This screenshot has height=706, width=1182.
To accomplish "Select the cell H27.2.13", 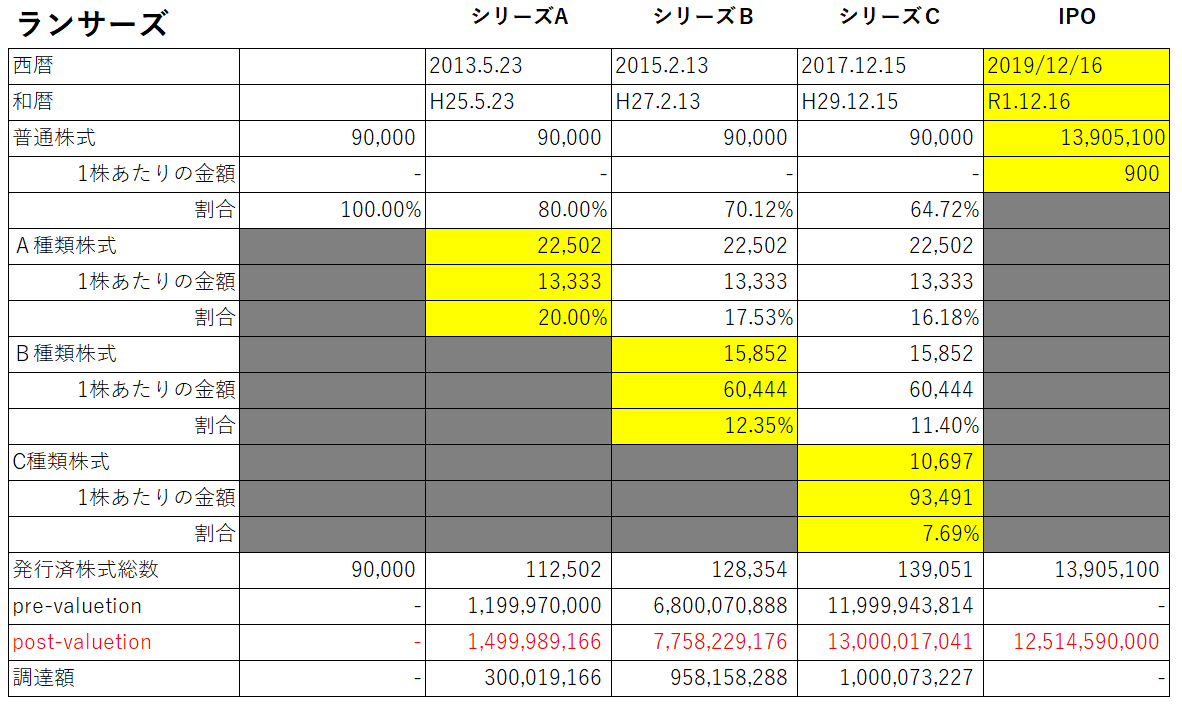I will 704,102.
